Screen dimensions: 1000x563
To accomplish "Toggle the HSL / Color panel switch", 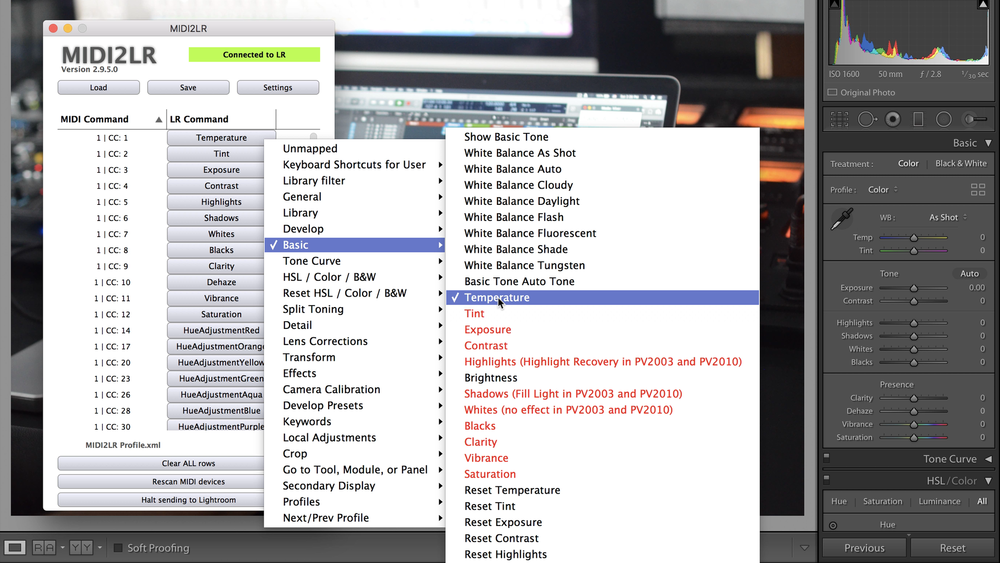I will pyautogui.click(x=827, y=478).
